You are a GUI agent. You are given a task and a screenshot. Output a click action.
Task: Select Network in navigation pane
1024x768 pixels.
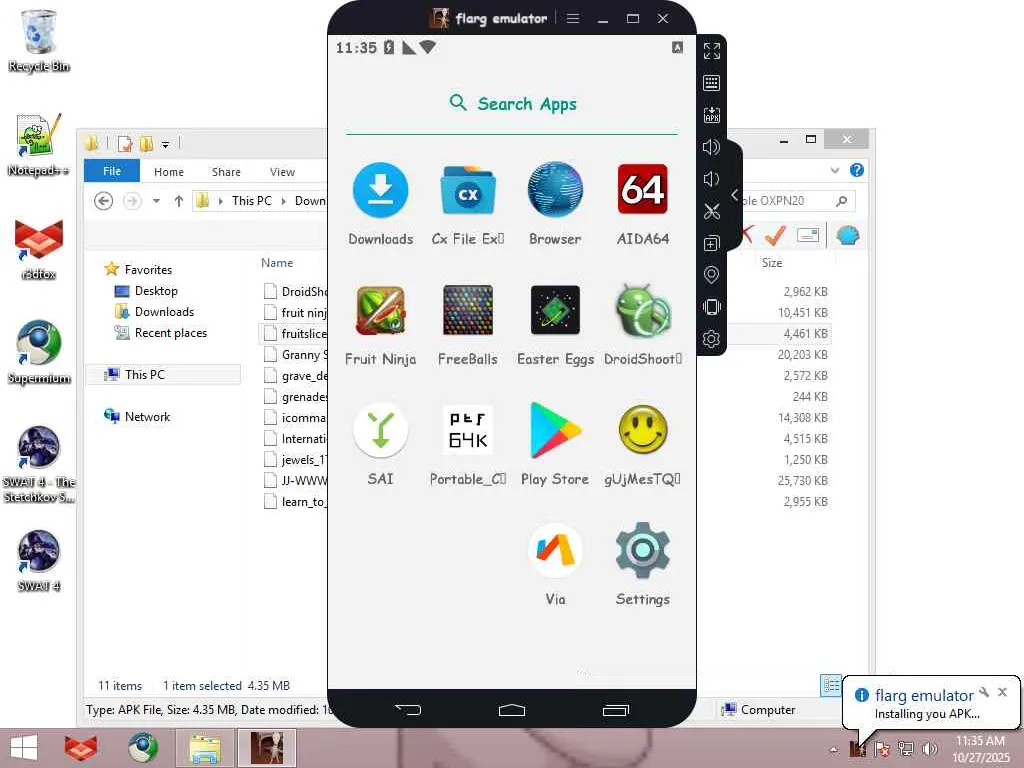tap(147, 417)
